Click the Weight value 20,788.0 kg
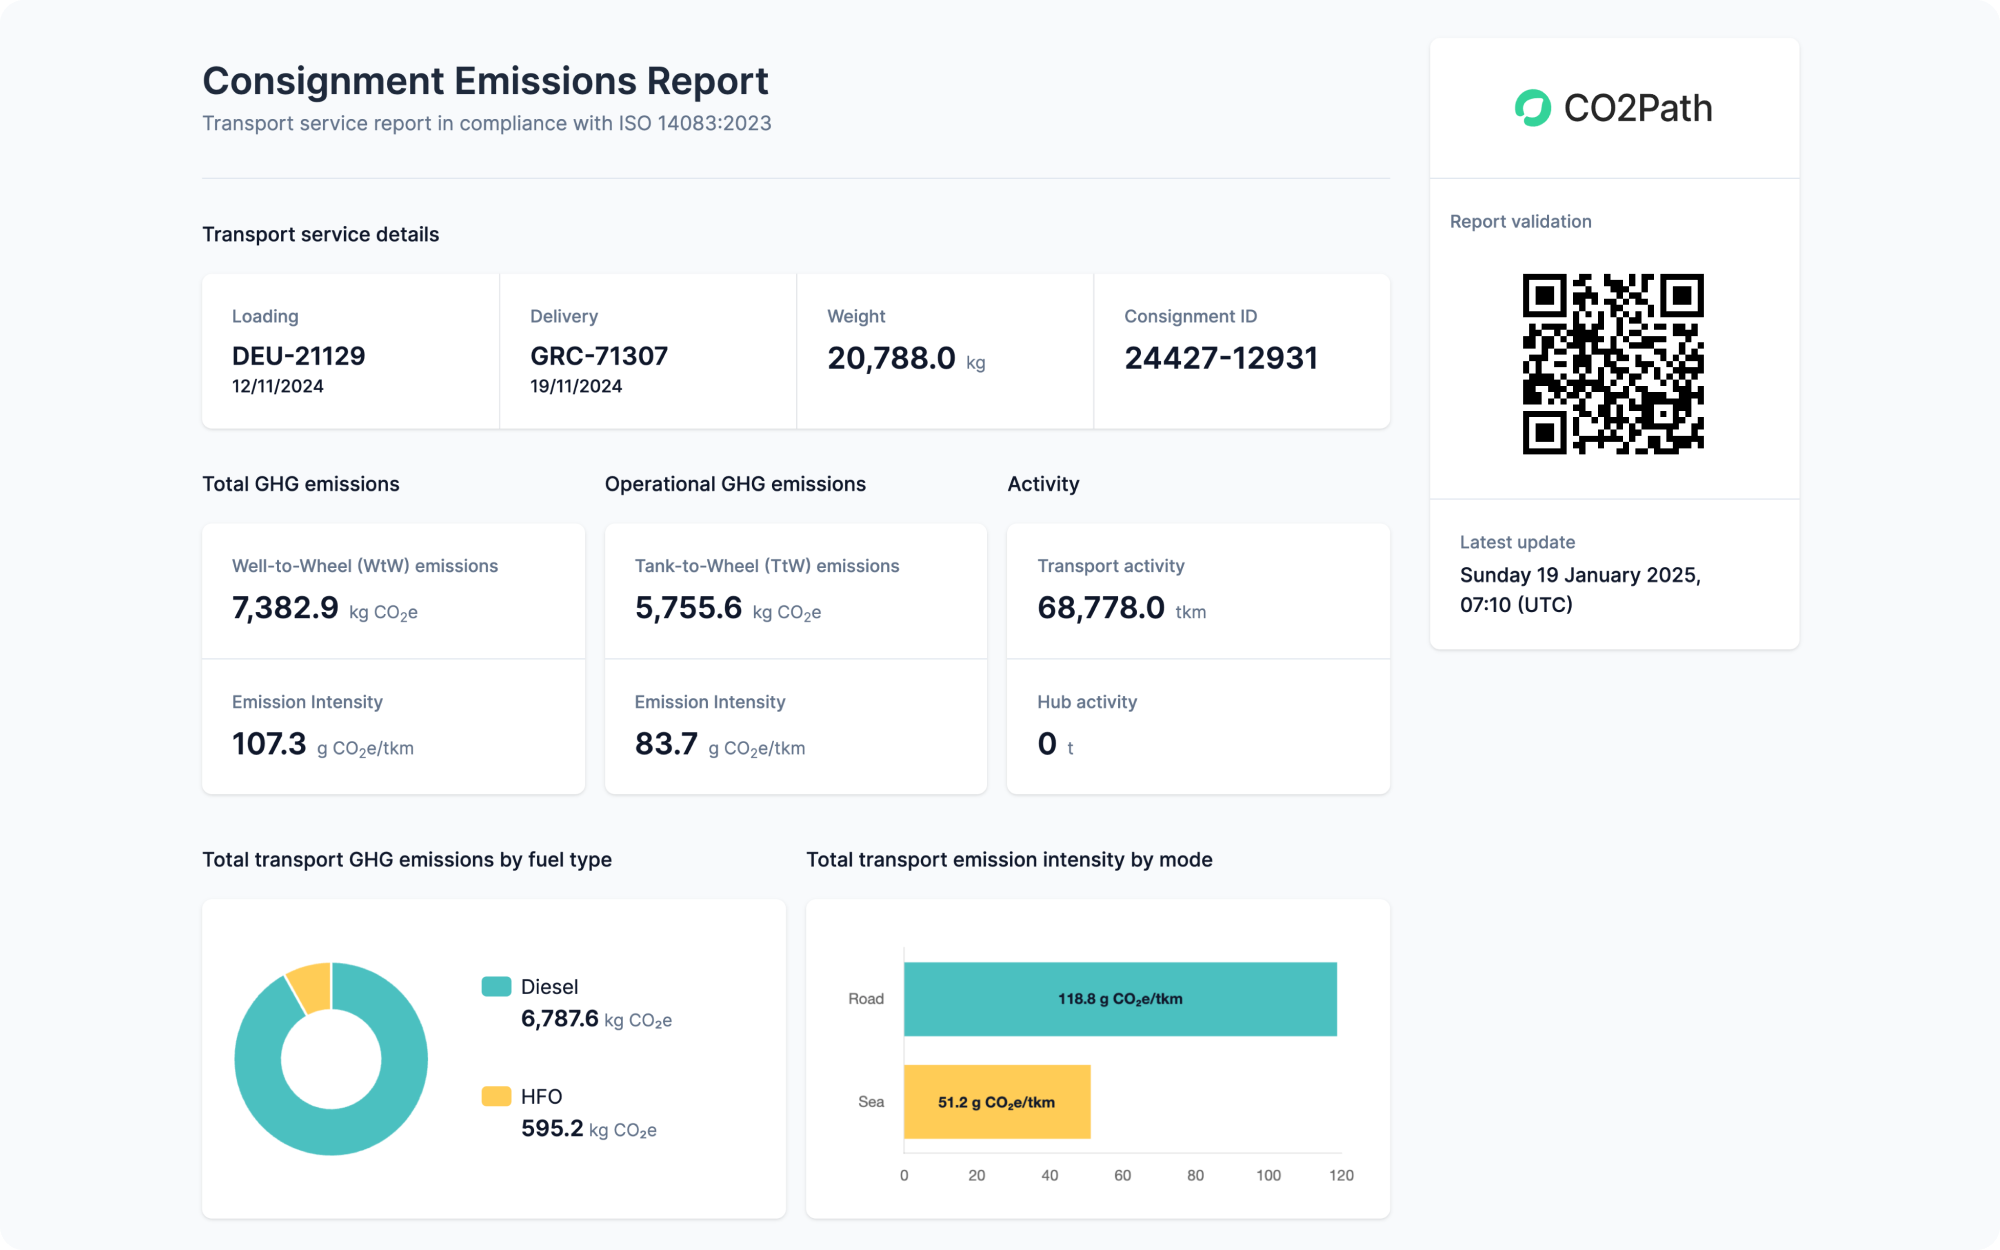The height and width of the screenshot is (1250, 2000). (x=891, y=358)
